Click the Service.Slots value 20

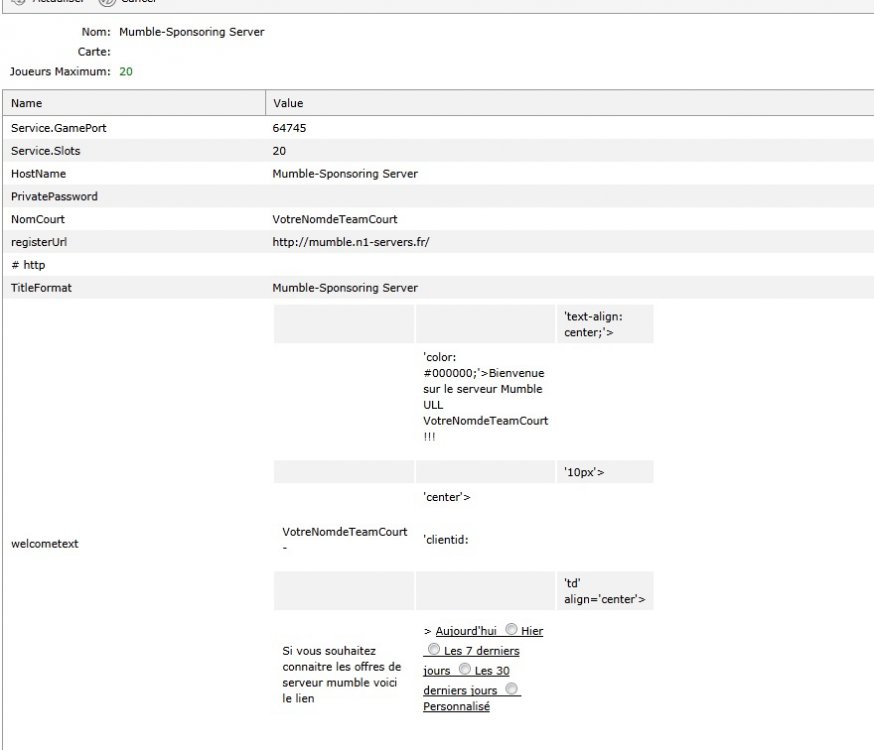point(279,151)
